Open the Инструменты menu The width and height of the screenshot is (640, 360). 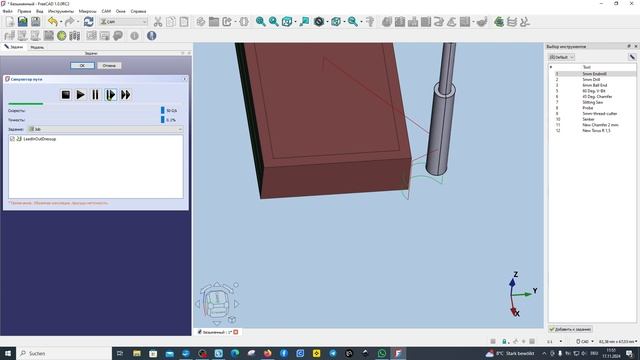61,11
